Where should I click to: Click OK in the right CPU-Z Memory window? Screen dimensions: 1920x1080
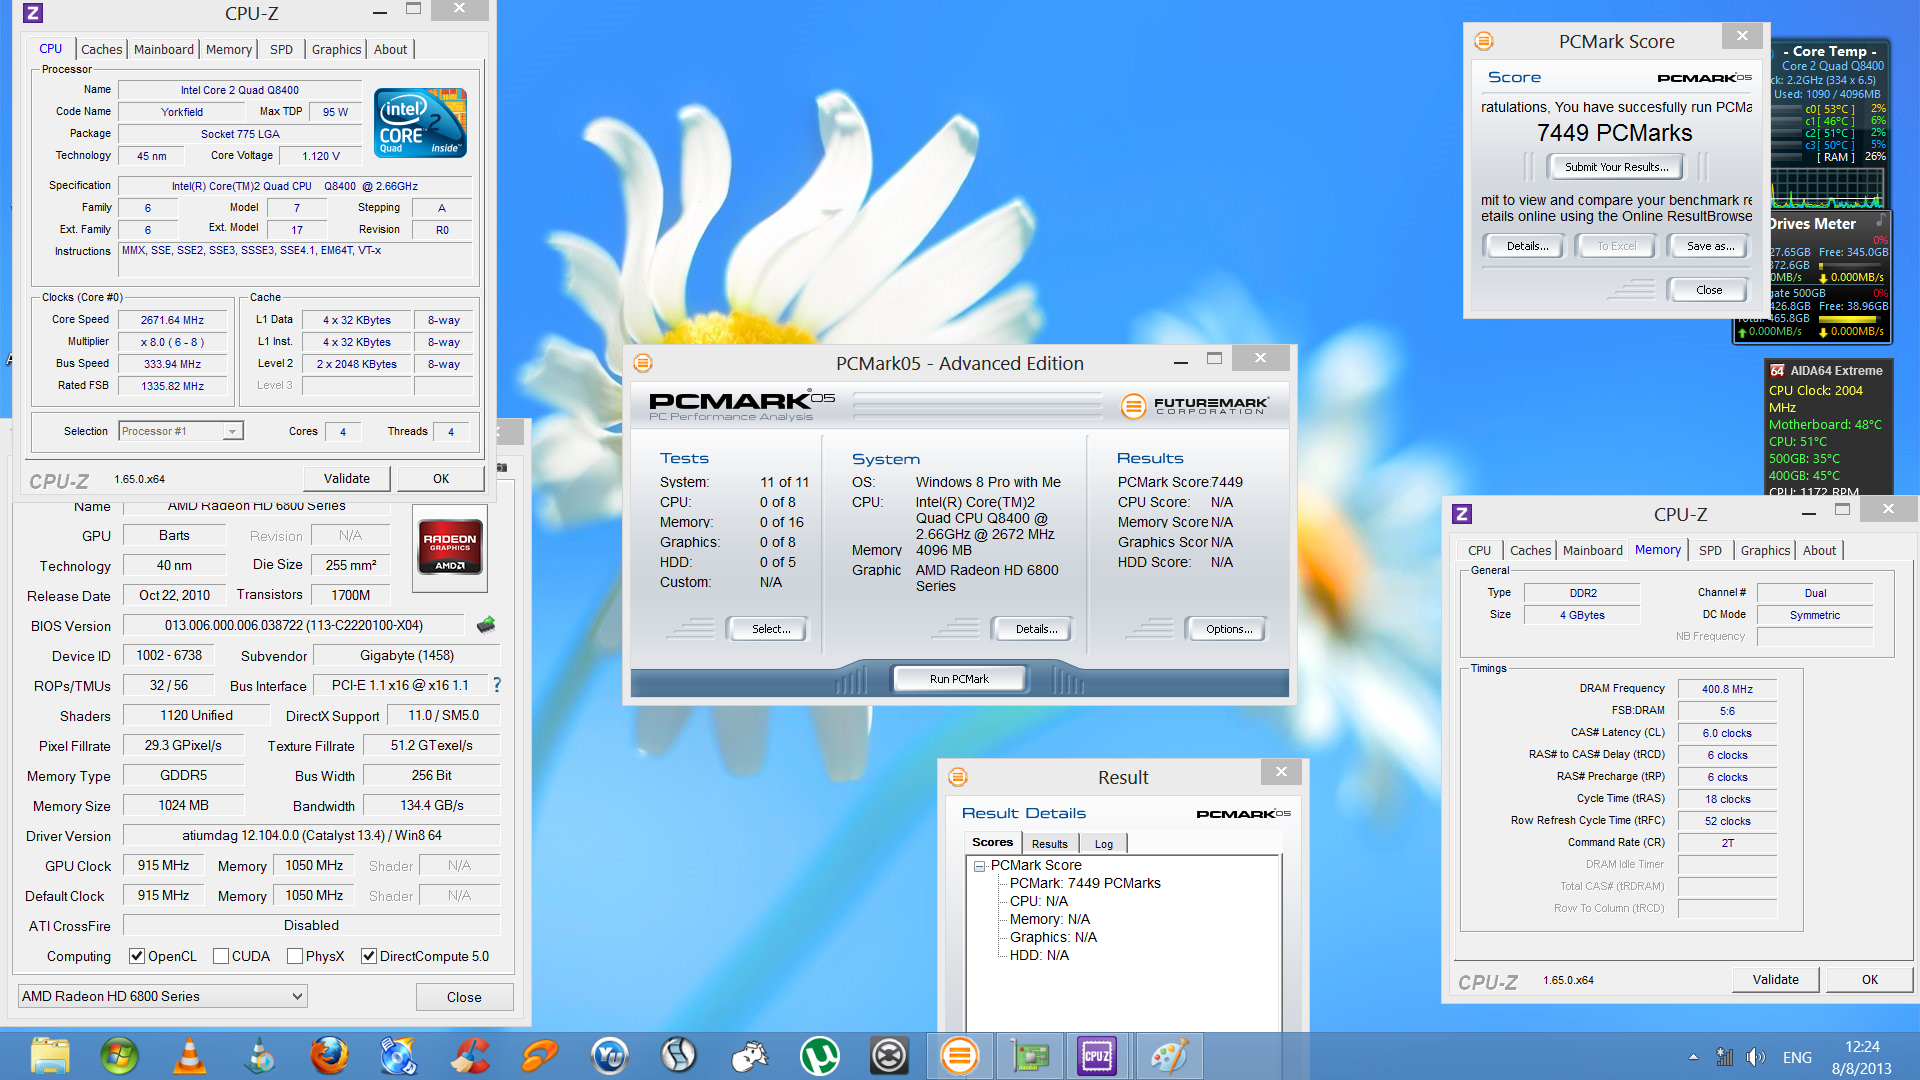click(1869, 980)
